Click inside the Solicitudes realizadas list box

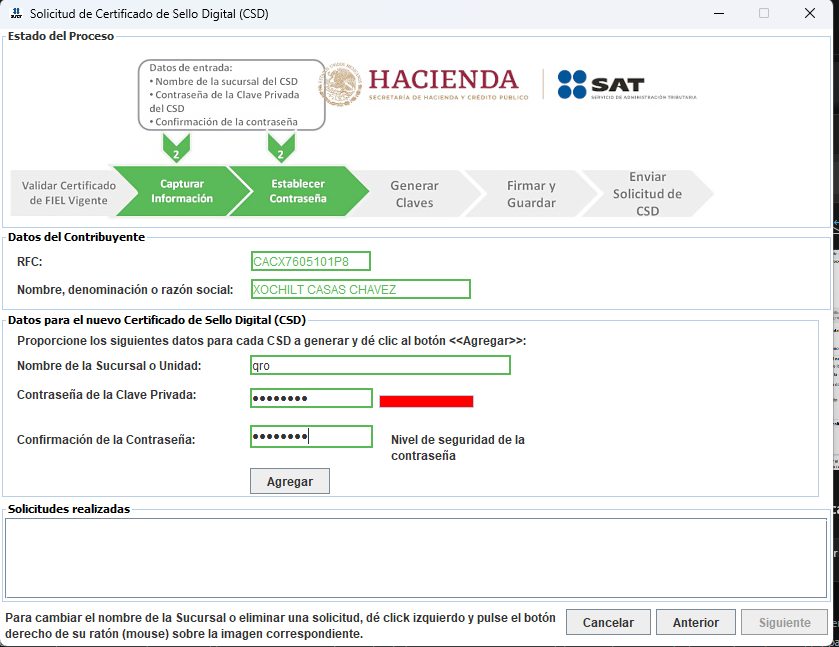tap(416, 558)
